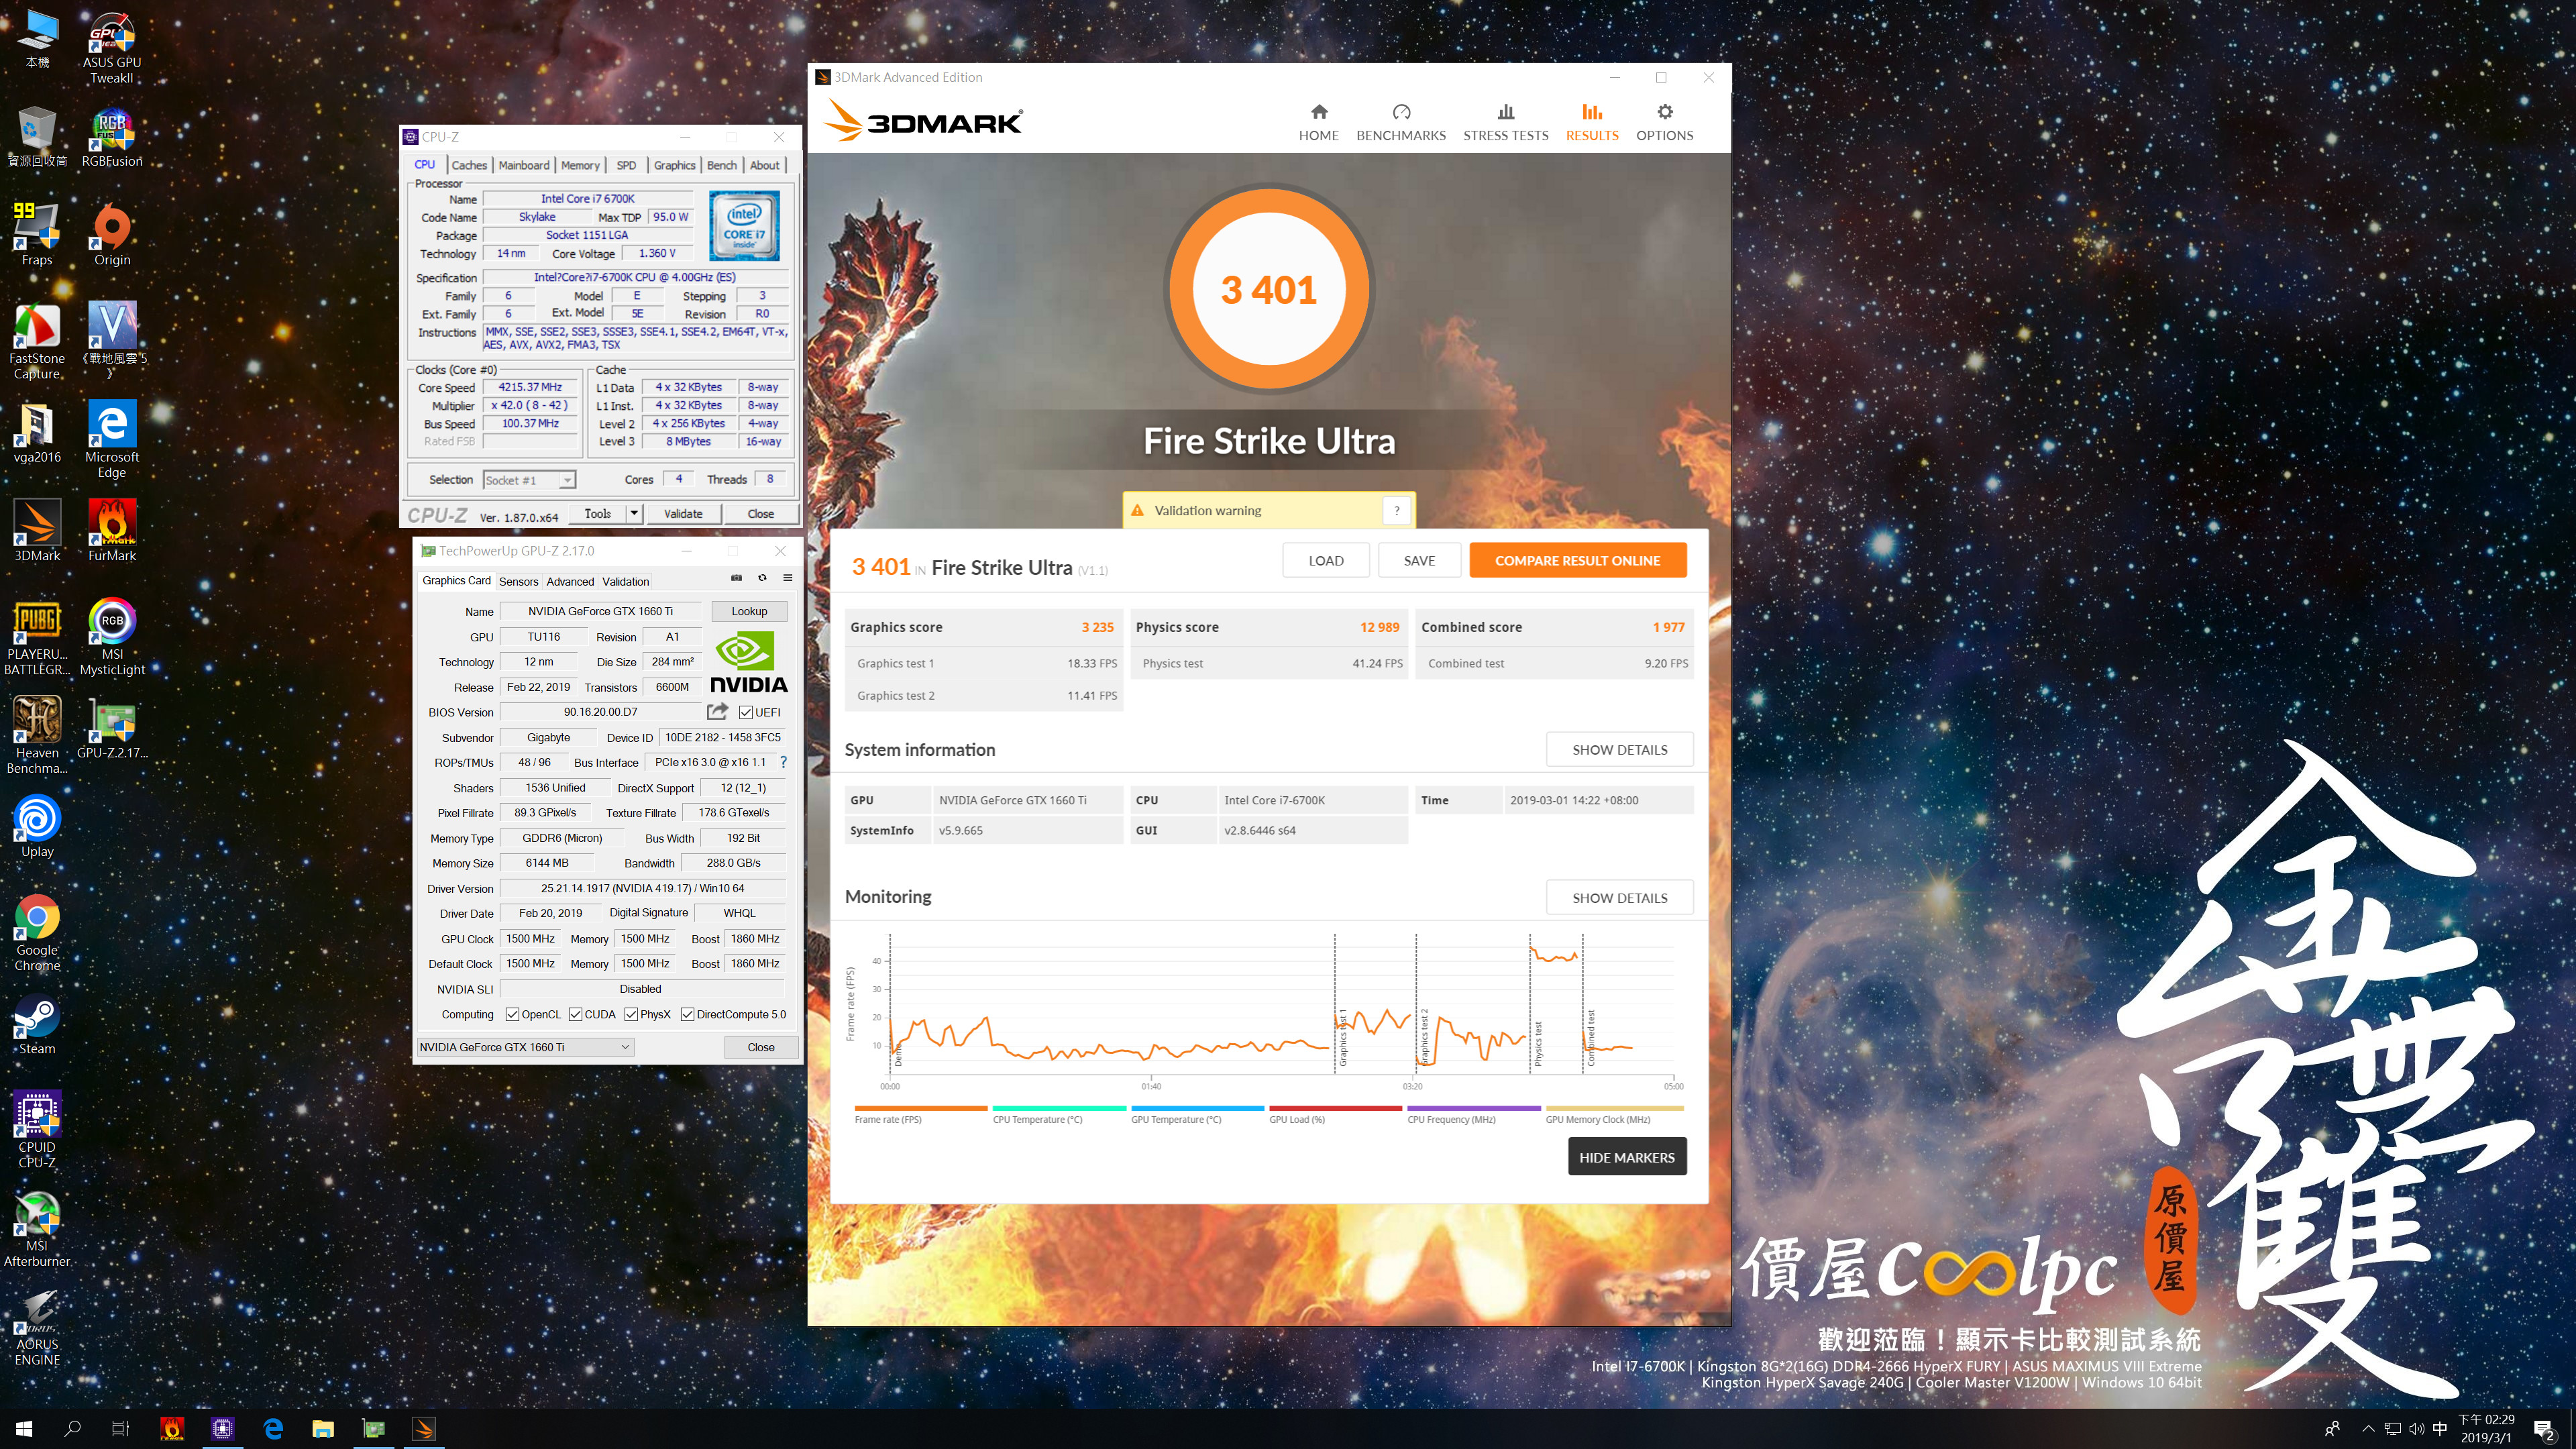Open Uplay desktop icon
This screenshot has height=1449, width=2576.
[37, 826]
